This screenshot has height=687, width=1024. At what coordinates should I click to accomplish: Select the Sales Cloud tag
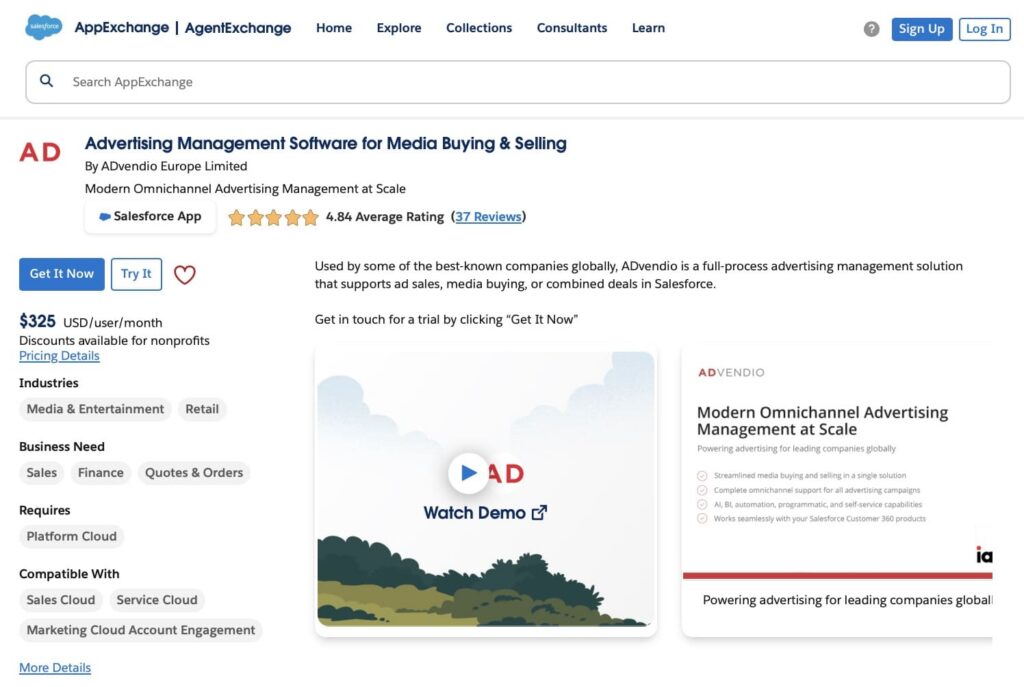click(x=61, y=600)
